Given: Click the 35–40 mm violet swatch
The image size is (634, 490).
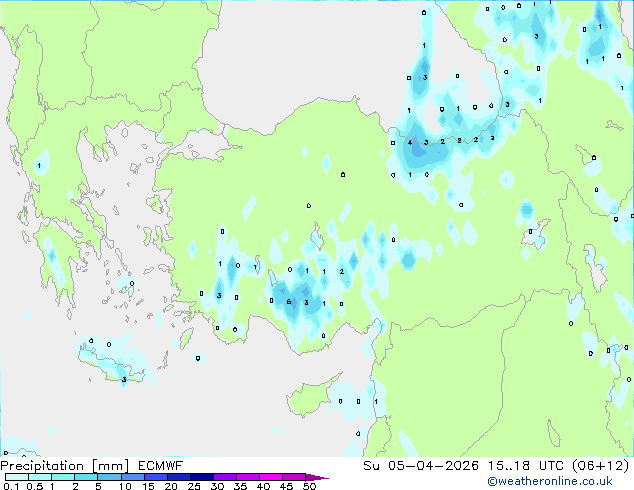Looking at the screenshot, I should (247, 477).
